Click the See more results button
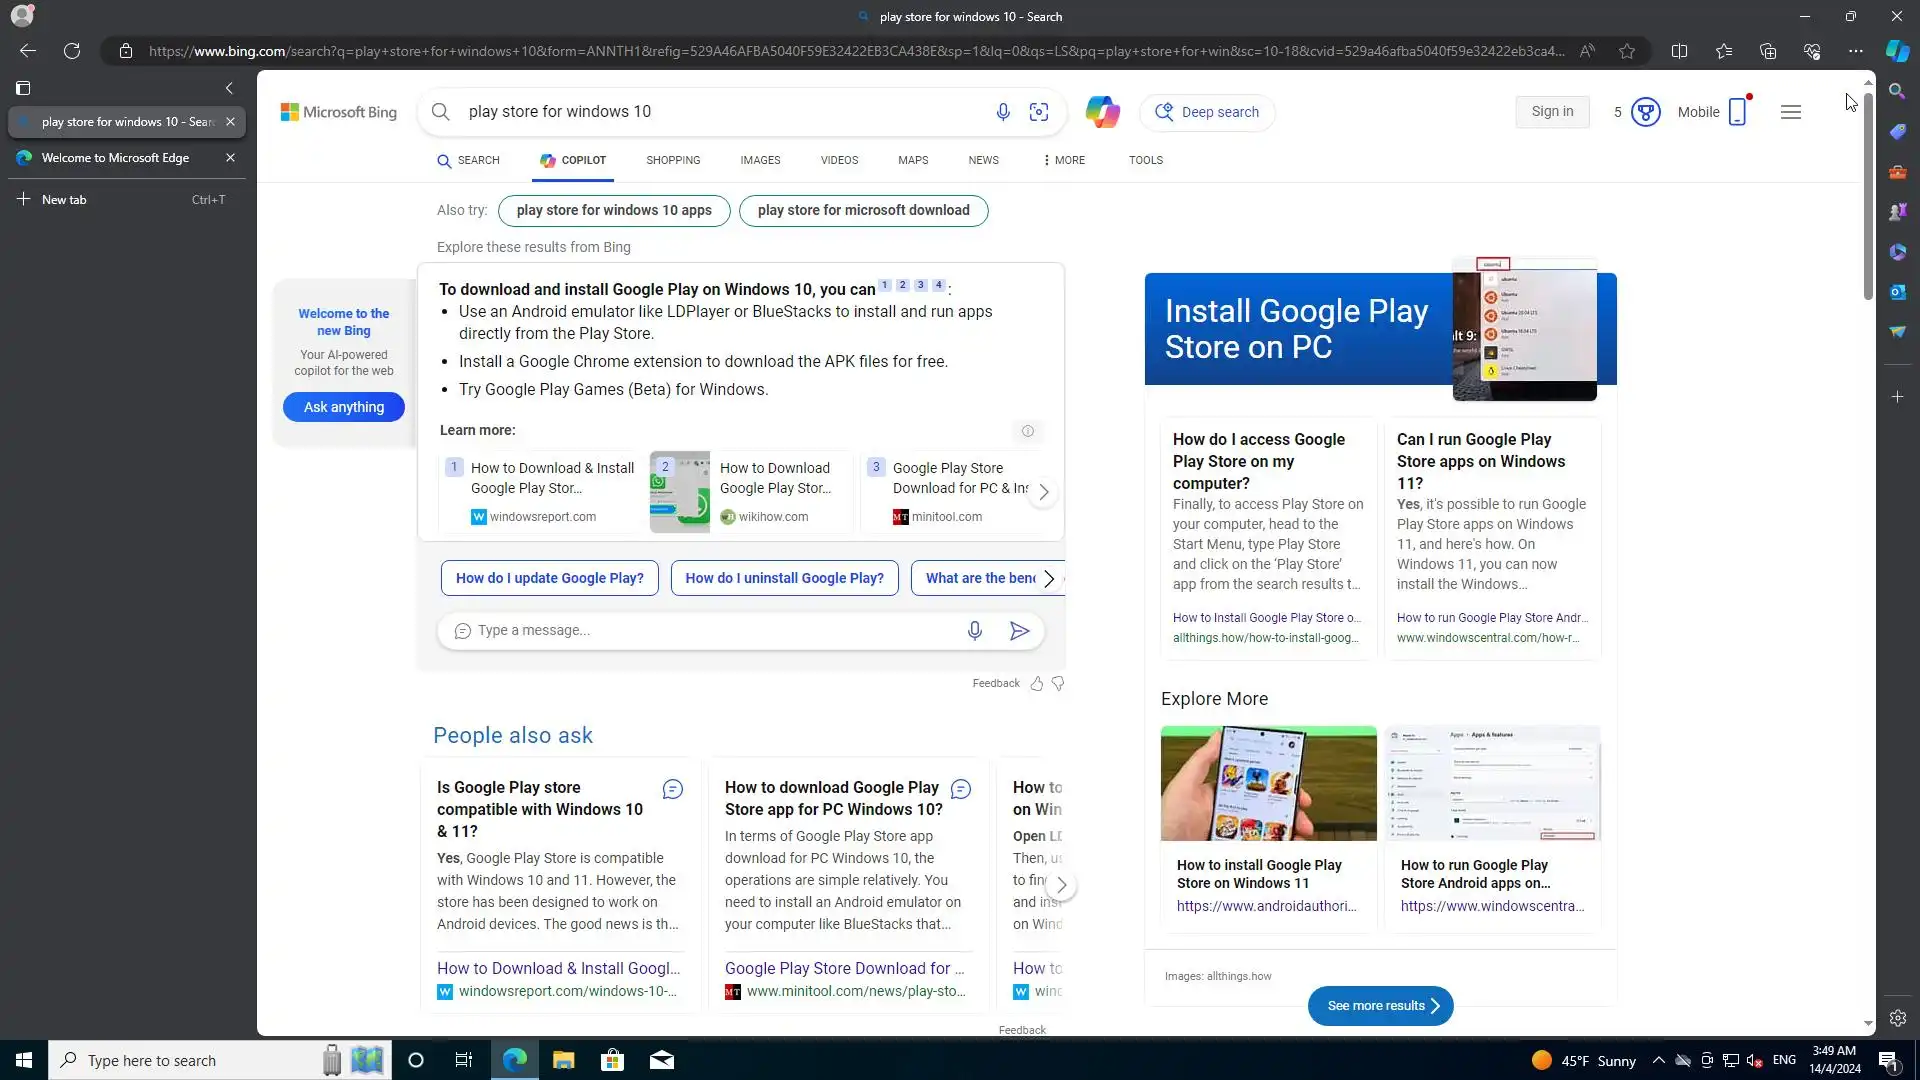The width and height of the screenshot is (1920, 1080). pyautogui.click(x=1380, y=1006)
